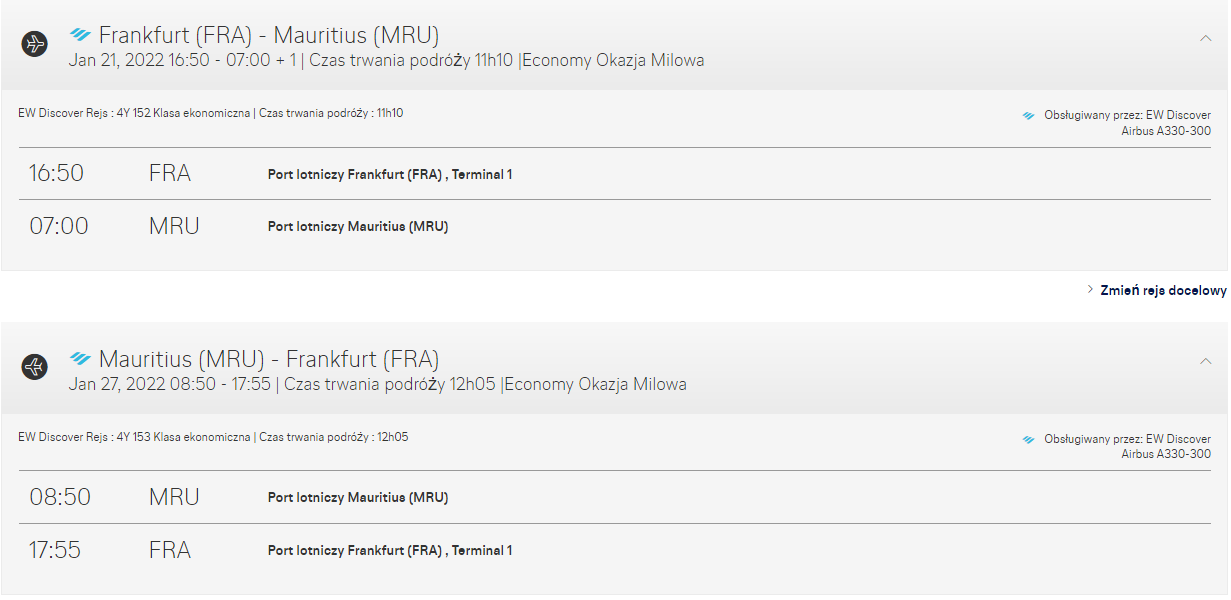Screen dimensions: 1231x600
Task: Click flight number 4Y 152 info line
Action: pyautogui.click(x=211, y=113)
